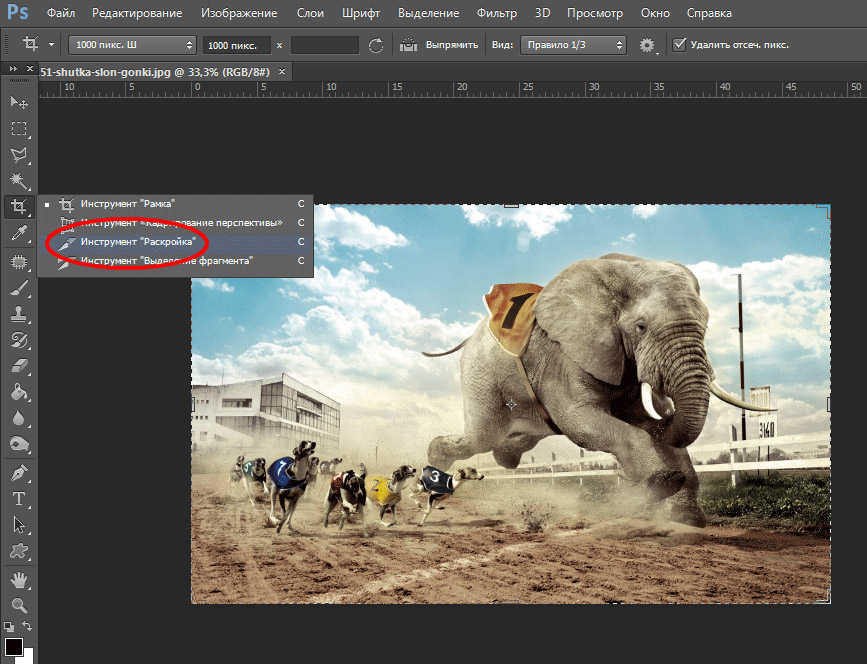This screenshot has height=664, width=867.
Task: Open the 'Фильтр' menu
Action: point(496,14)
